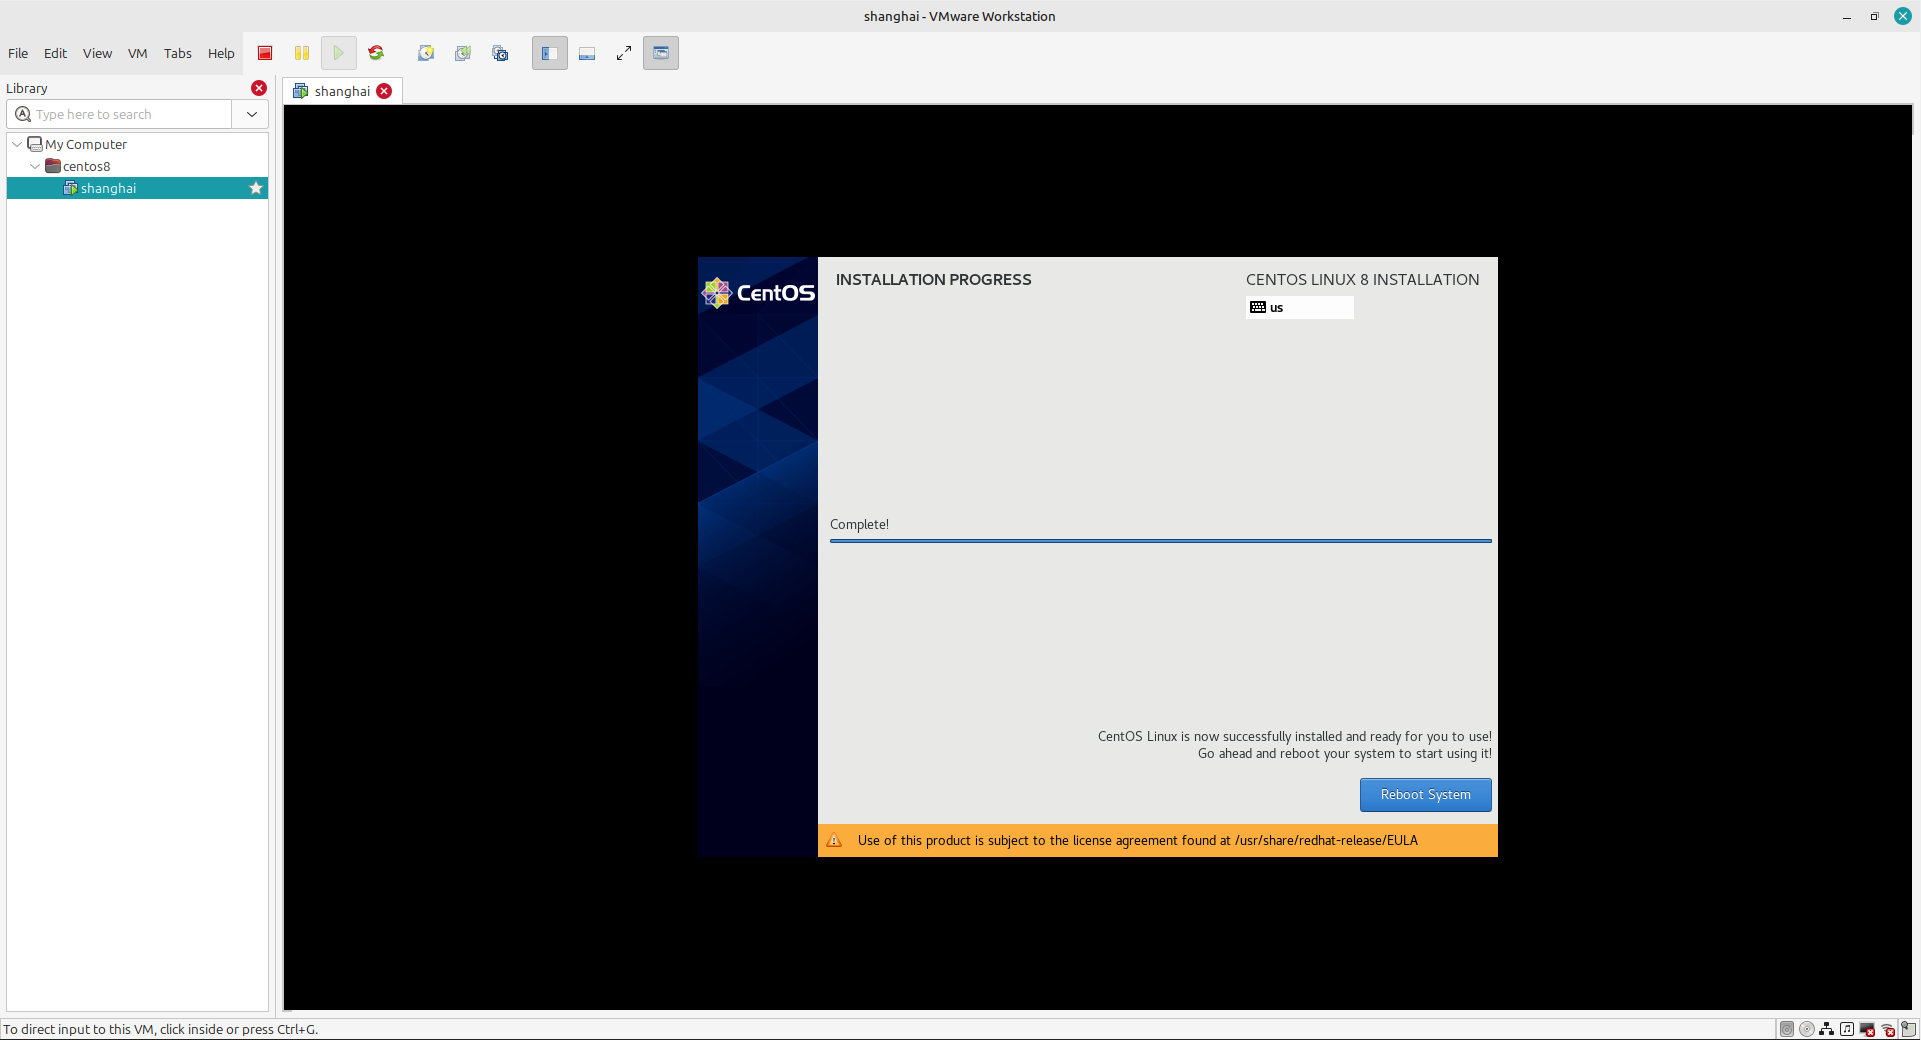
Task: Open the View menu
Action: tap(97, 54)
